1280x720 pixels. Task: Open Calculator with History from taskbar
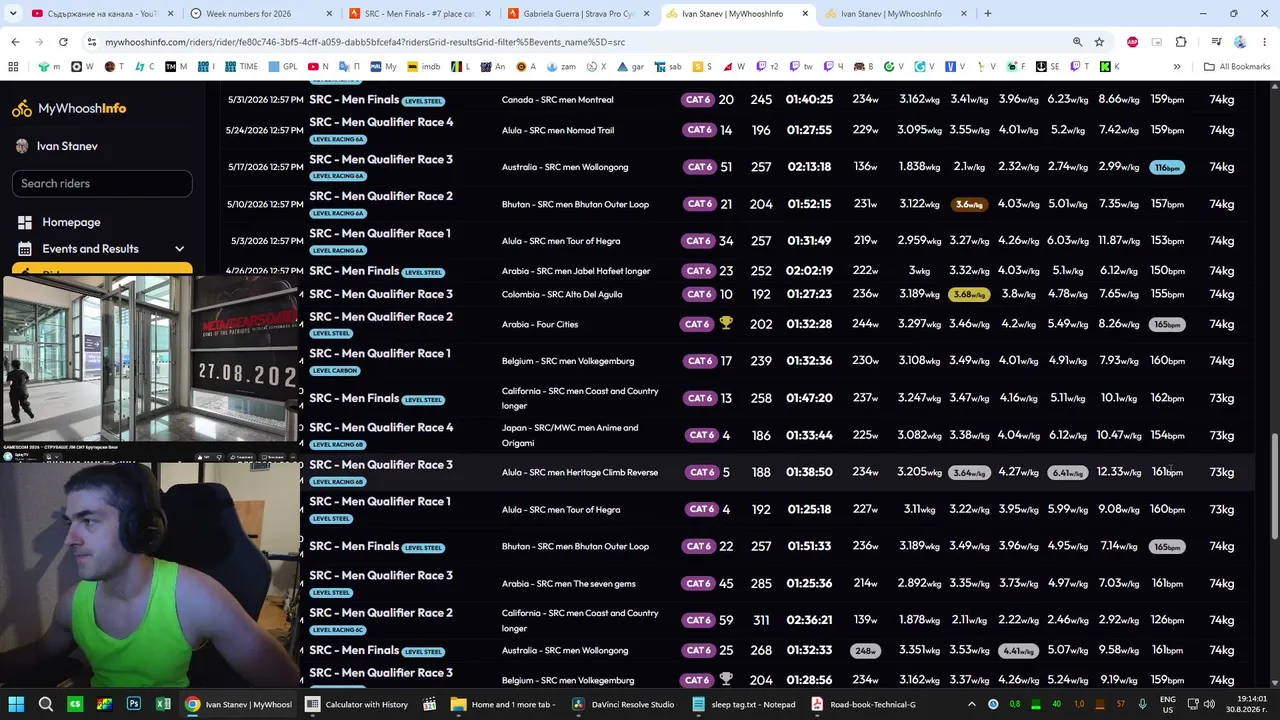pos(357,704)
